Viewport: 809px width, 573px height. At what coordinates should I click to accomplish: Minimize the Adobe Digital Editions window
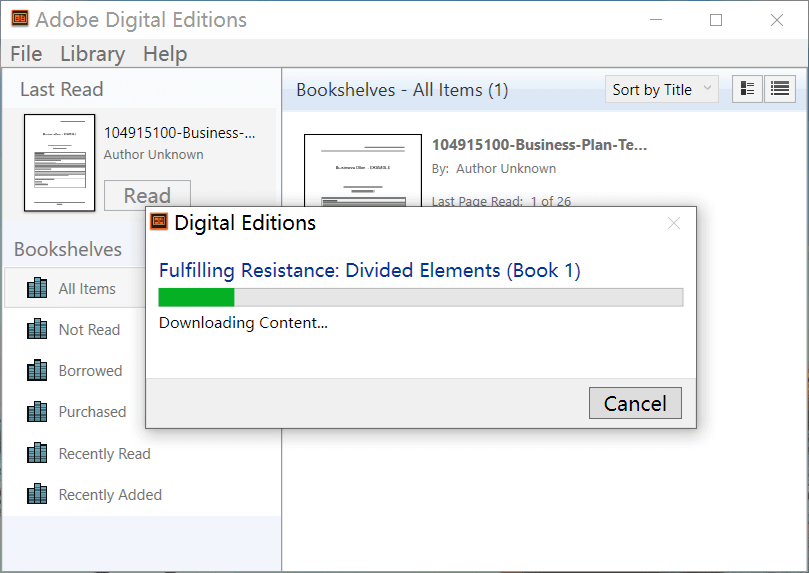[656, 20]
